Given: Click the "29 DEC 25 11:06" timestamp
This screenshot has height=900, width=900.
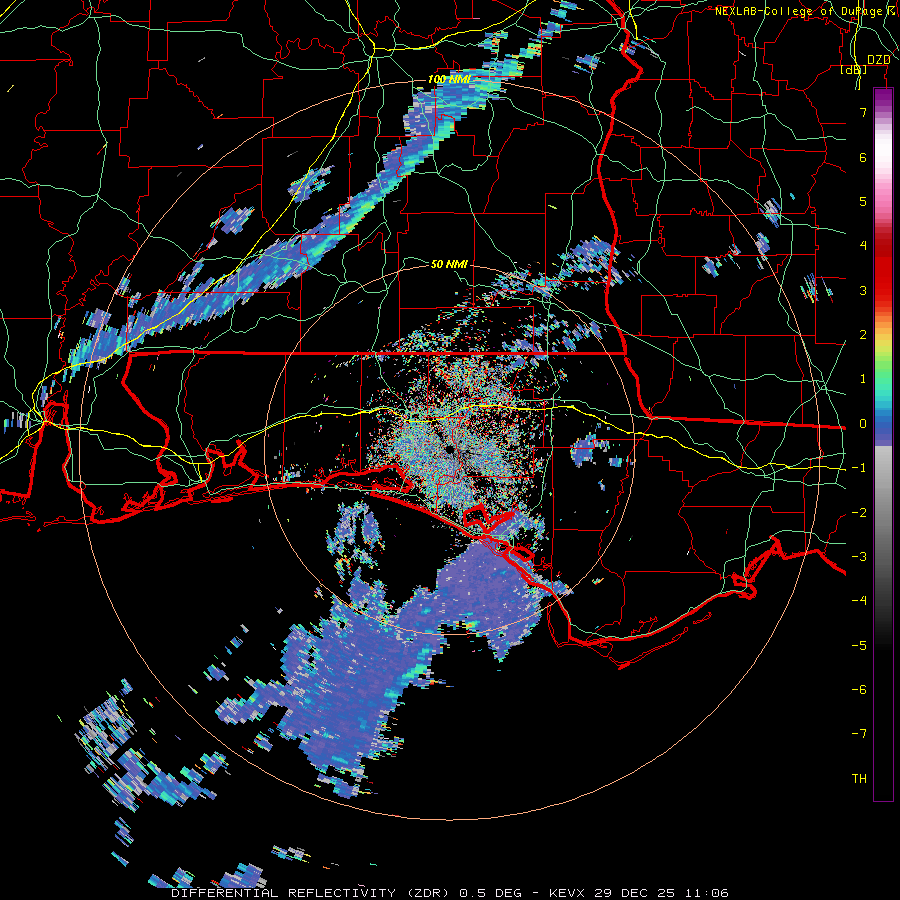Looking at the screenshot, I should (660, 893).
